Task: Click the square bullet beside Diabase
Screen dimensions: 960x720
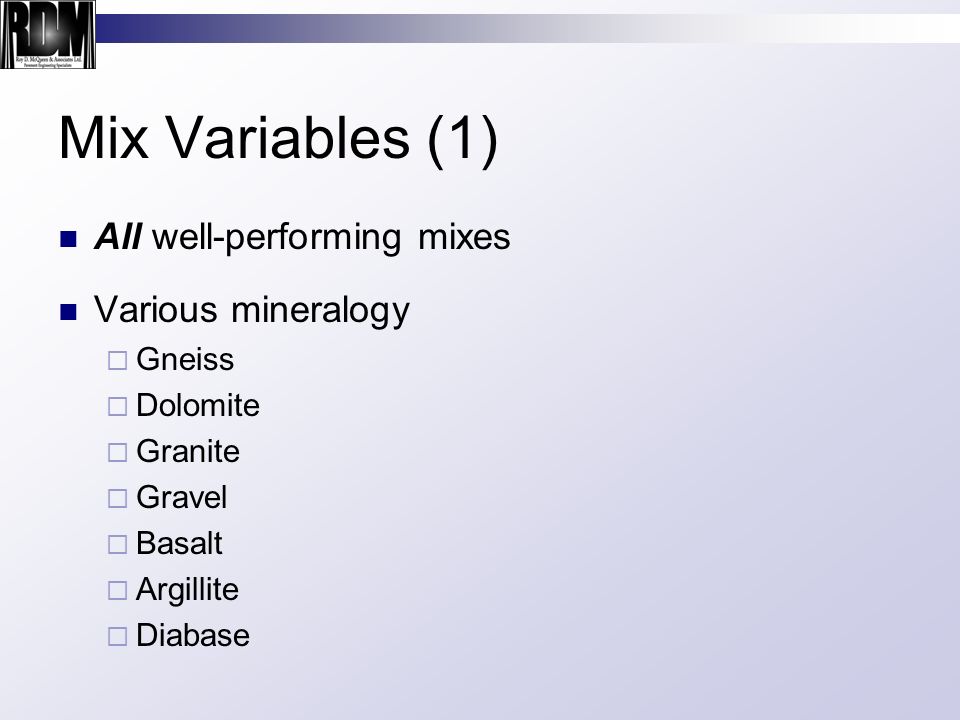Action: 118,637
